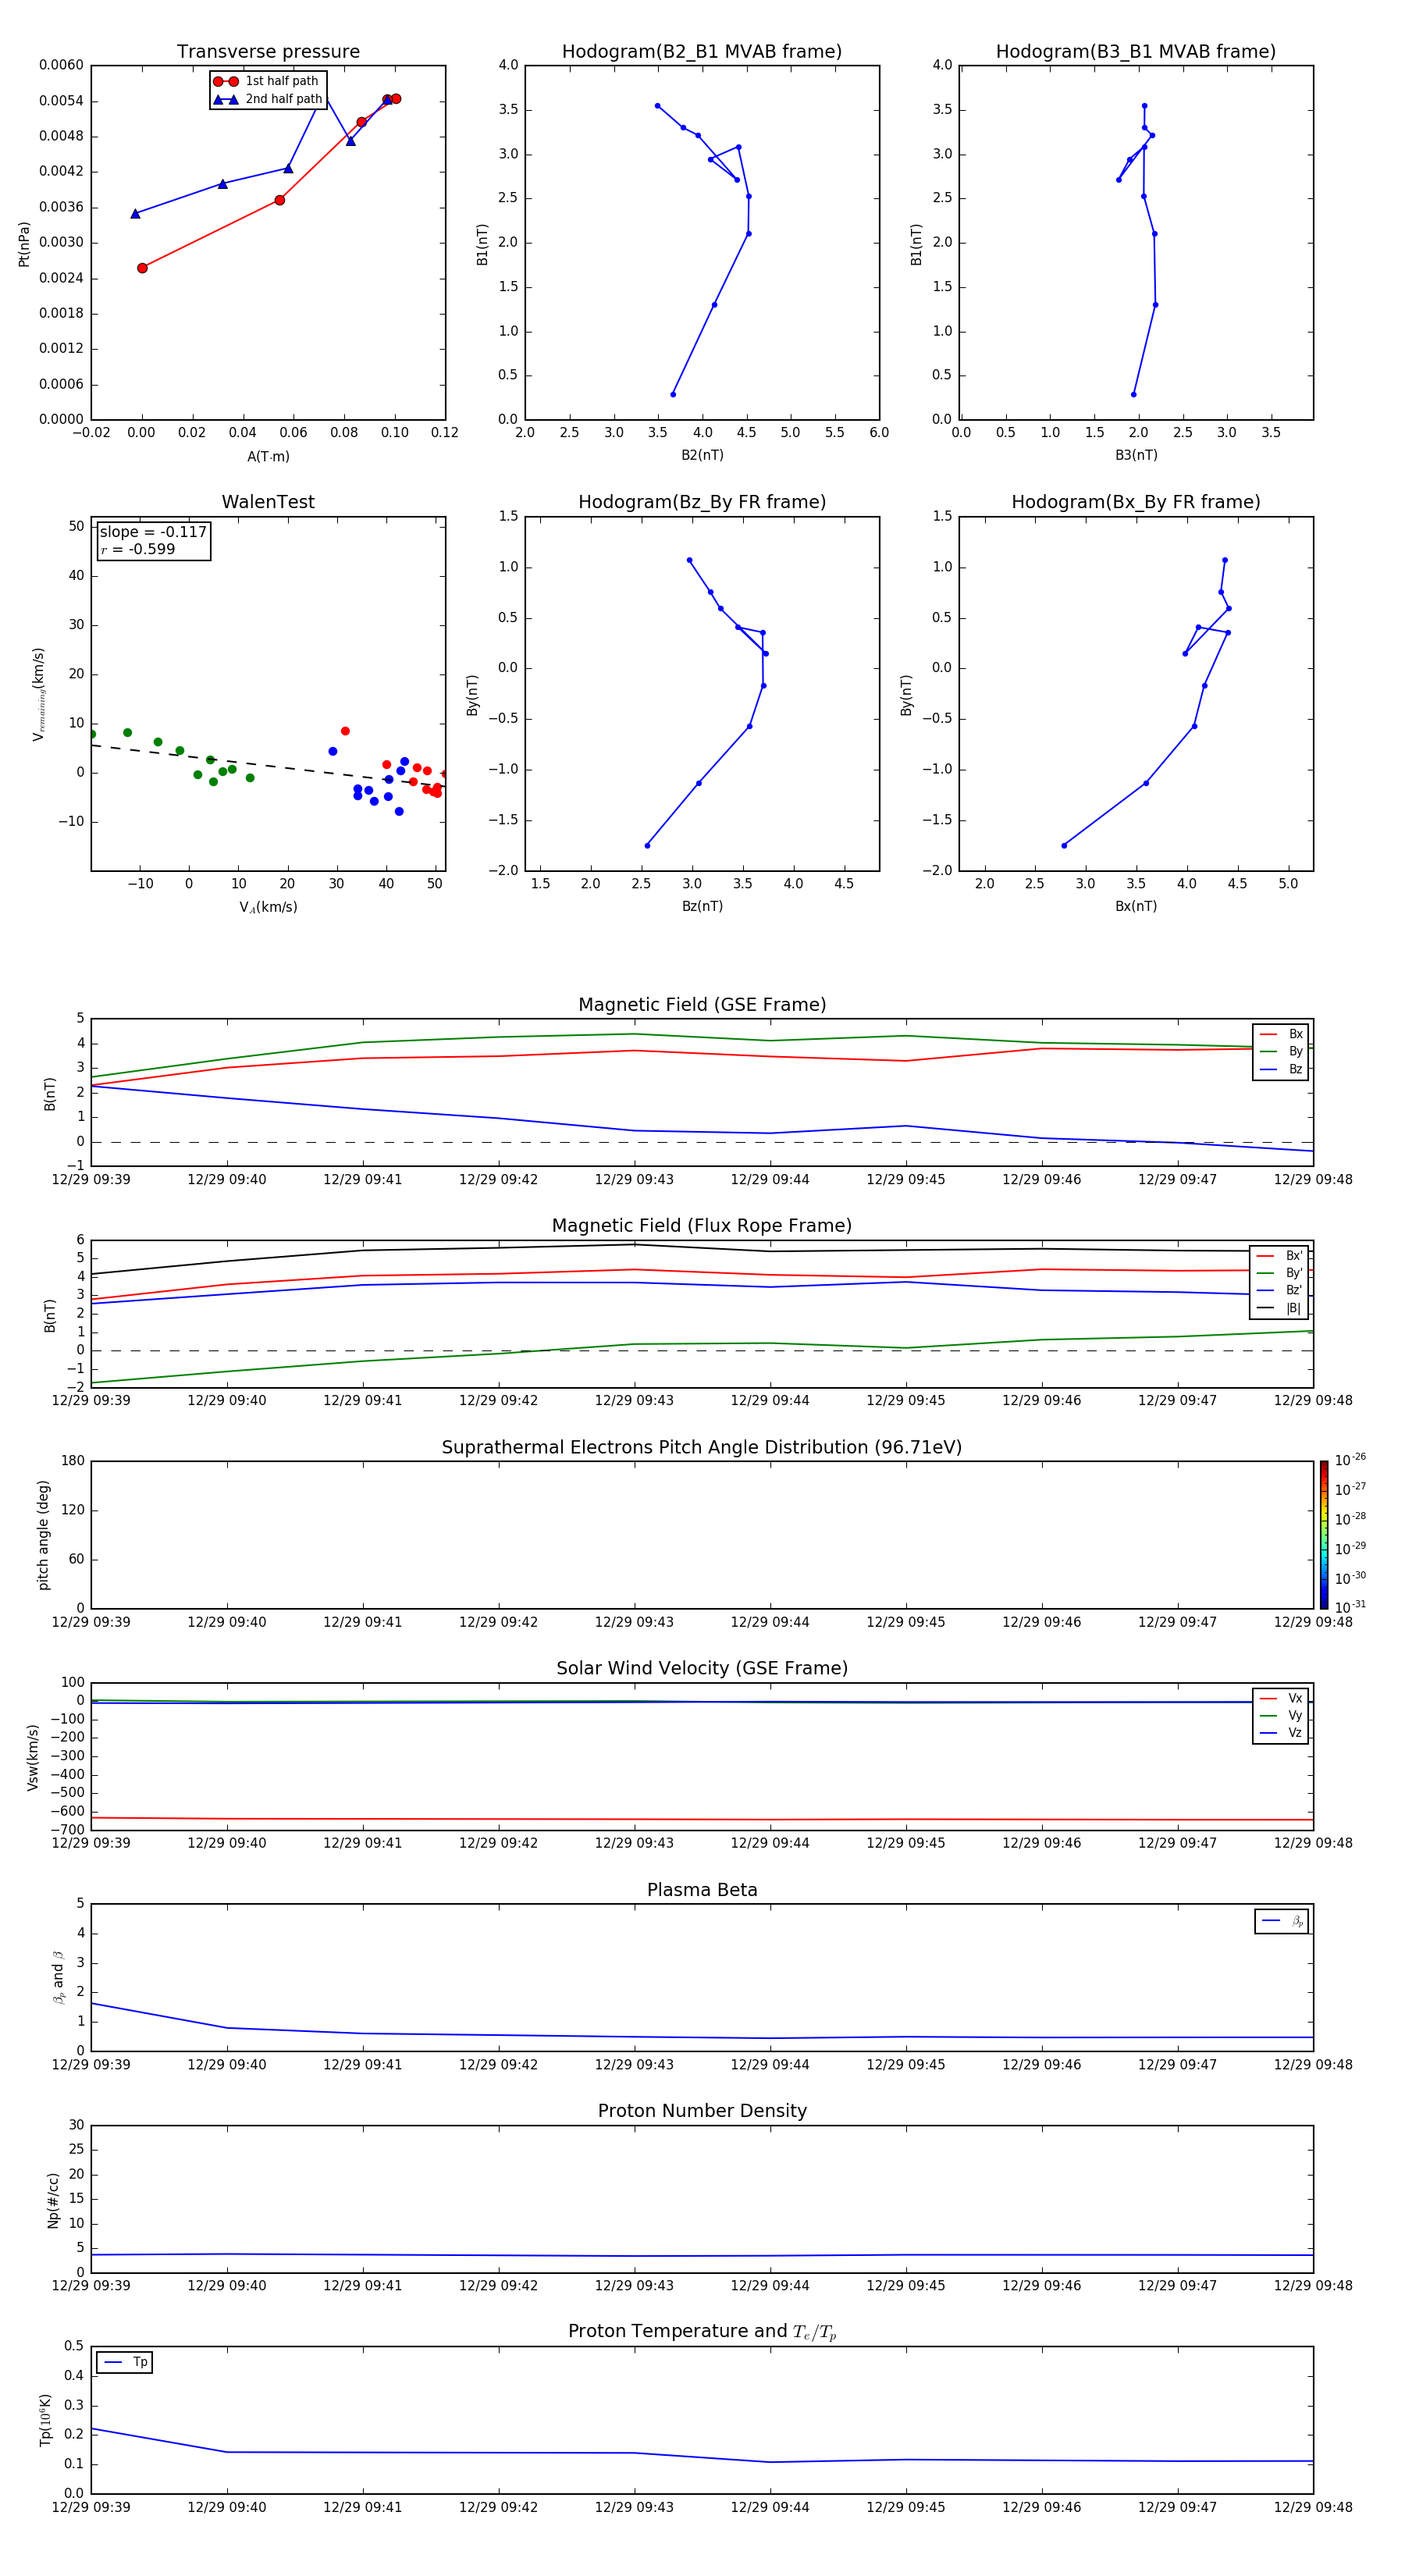Image resolution: width=1405 pixels, height=2576 pixels.
Task: Click the lowest red marker in Transverse pressure
Action: [x=142, y=268]
